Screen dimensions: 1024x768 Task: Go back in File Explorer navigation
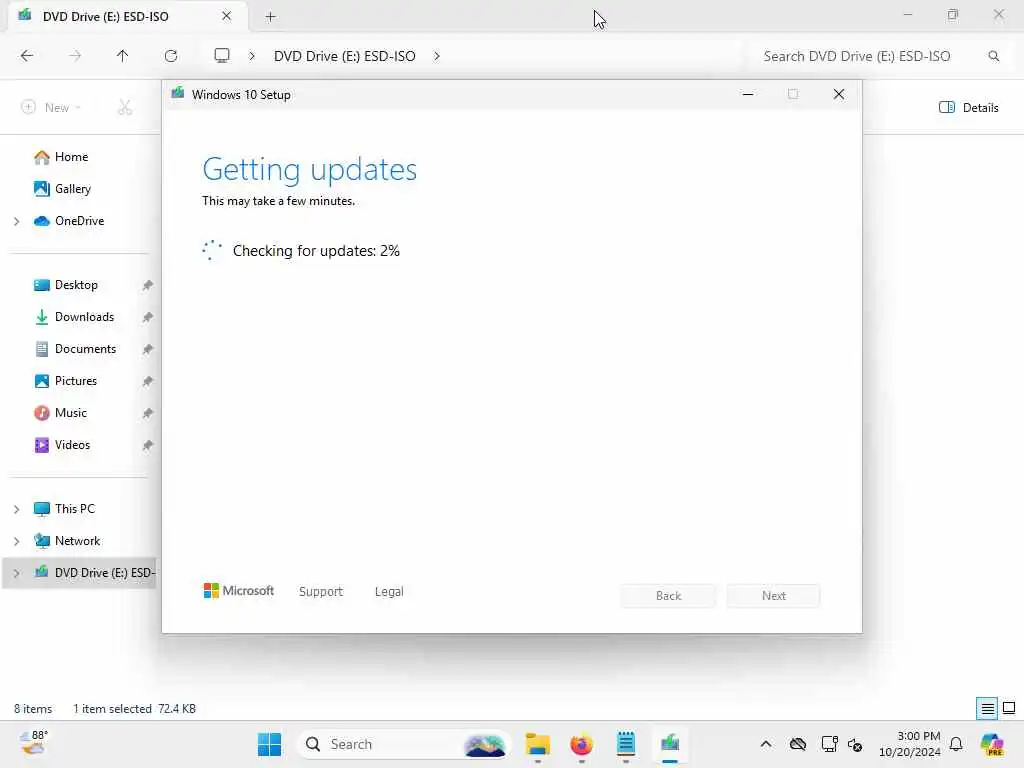point(27,56)
